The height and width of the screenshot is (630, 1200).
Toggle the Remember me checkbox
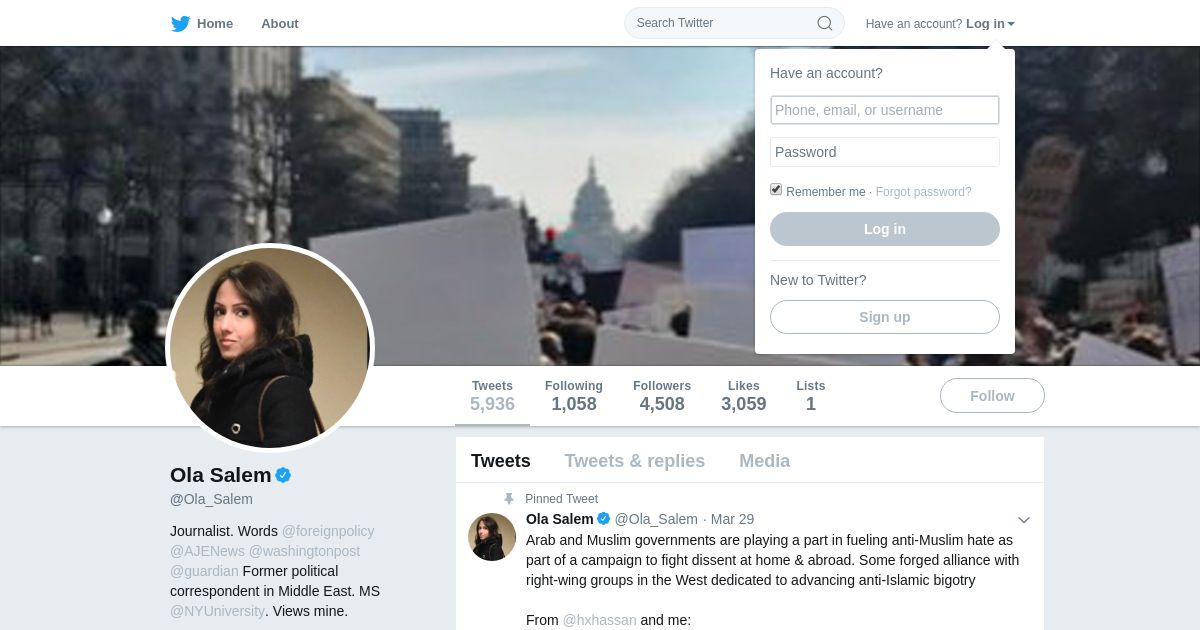(776, 190)
